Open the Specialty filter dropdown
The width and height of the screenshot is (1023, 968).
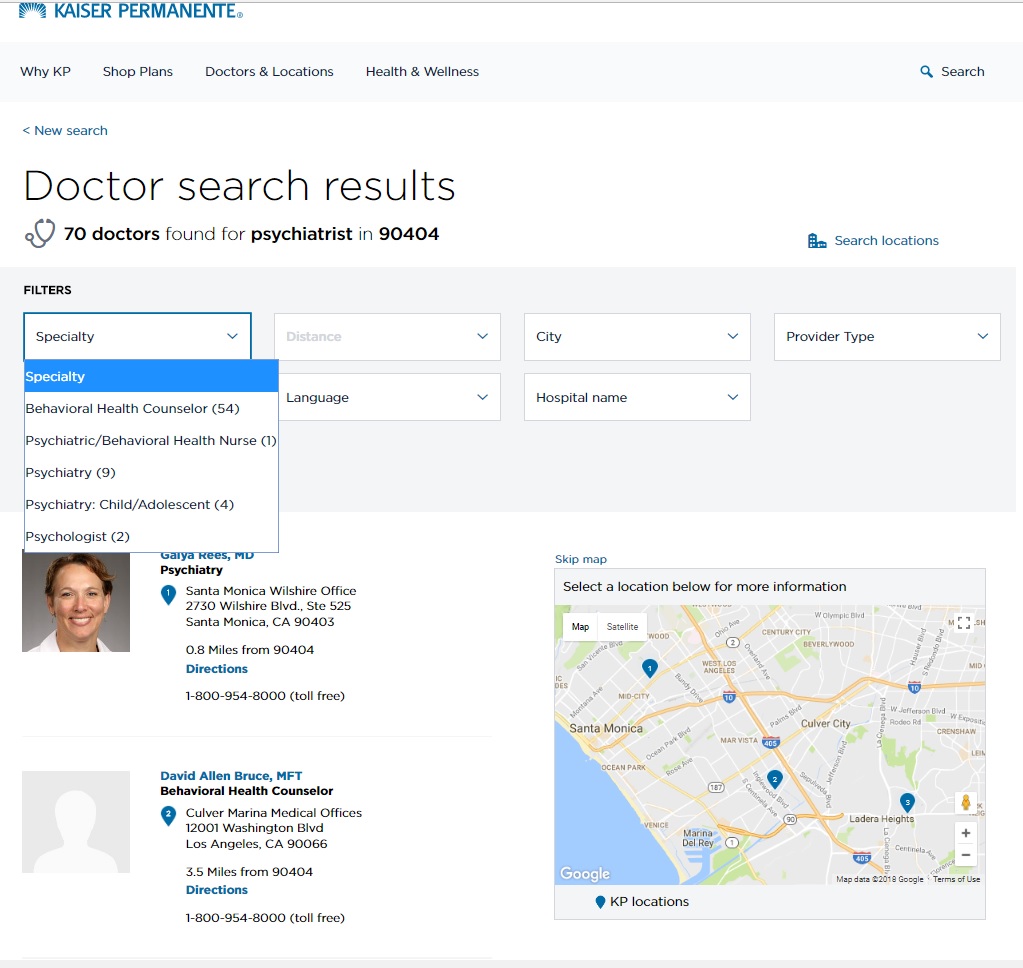[x=137, y=337]
